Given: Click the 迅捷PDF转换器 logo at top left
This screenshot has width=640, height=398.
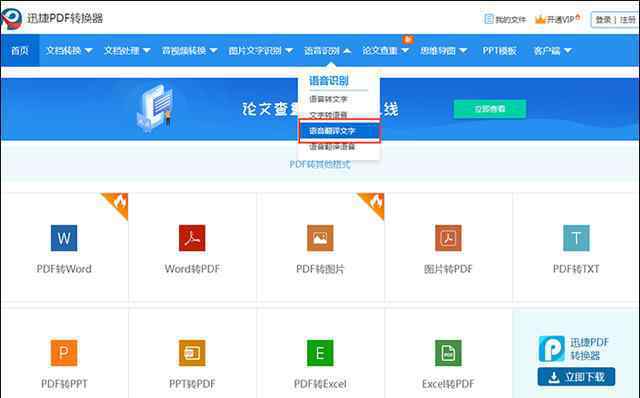Looking at the screenshot, I should pos(52,18).
